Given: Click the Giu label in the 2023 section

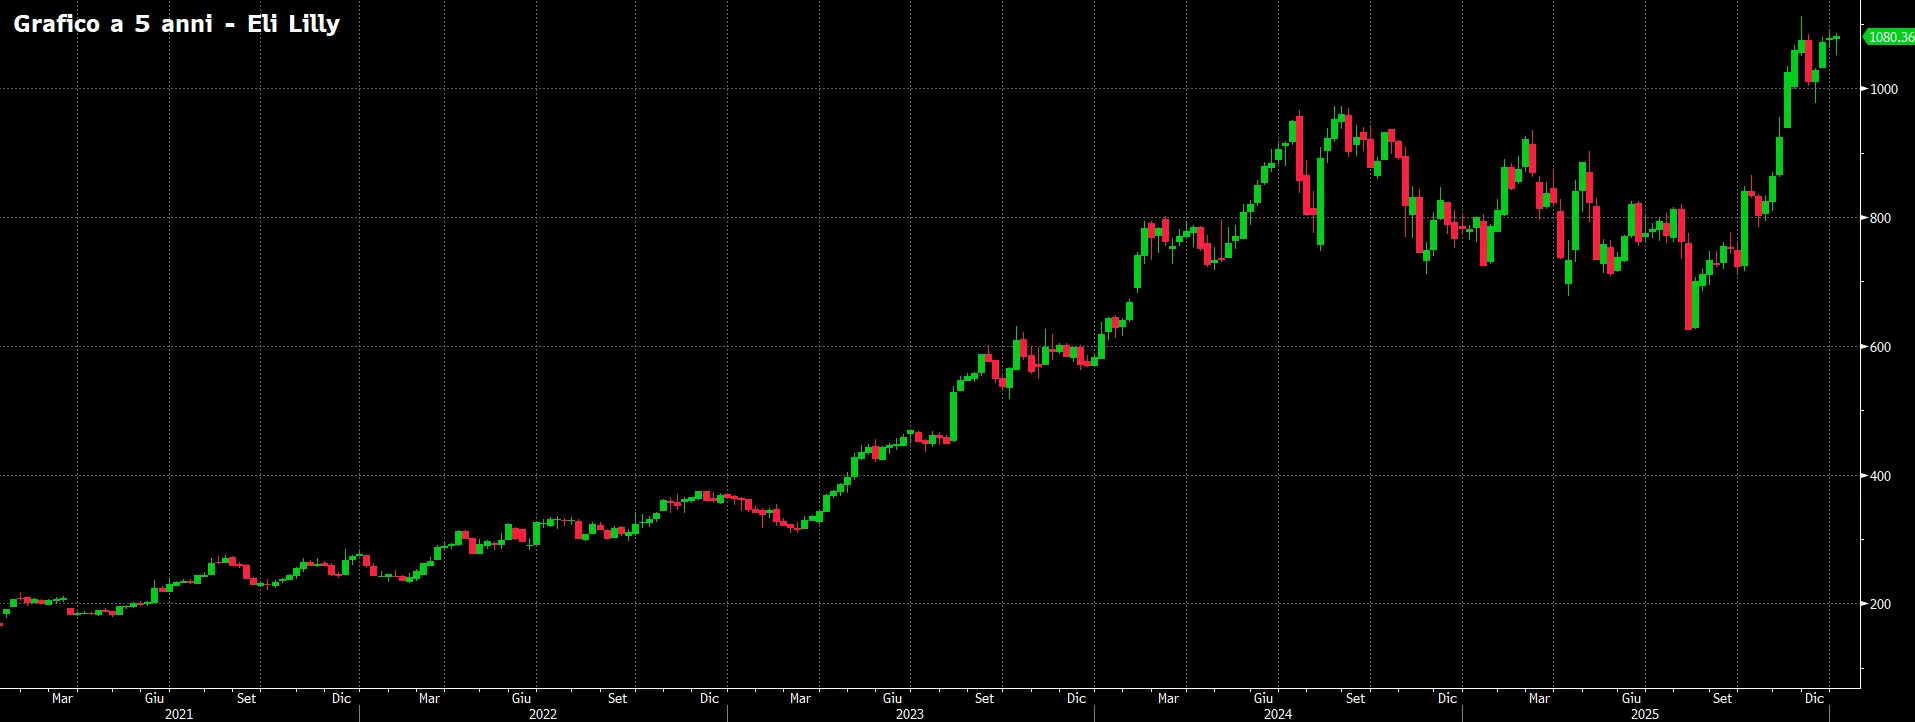Looking at the screenshot, I should 892,698.
